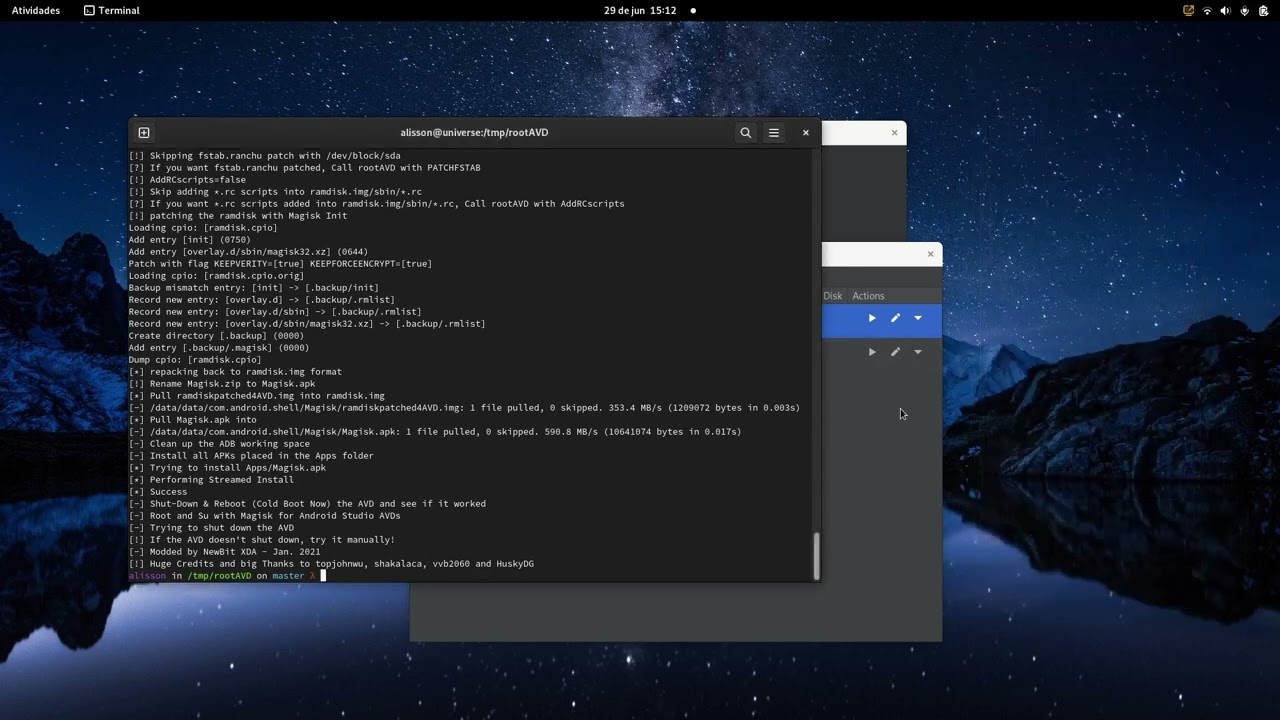Screen dimensions: 1280x720
Task: Click the line 'Create directory [.backup] (0000)'
Action: point(216,336)
